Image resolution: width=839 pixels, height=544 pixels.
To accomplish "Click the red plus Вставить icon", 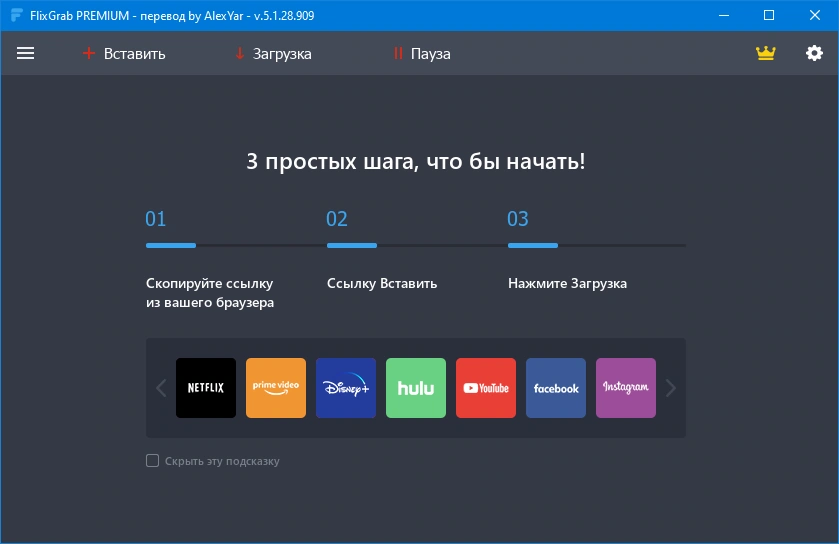I will pos(89,53).
